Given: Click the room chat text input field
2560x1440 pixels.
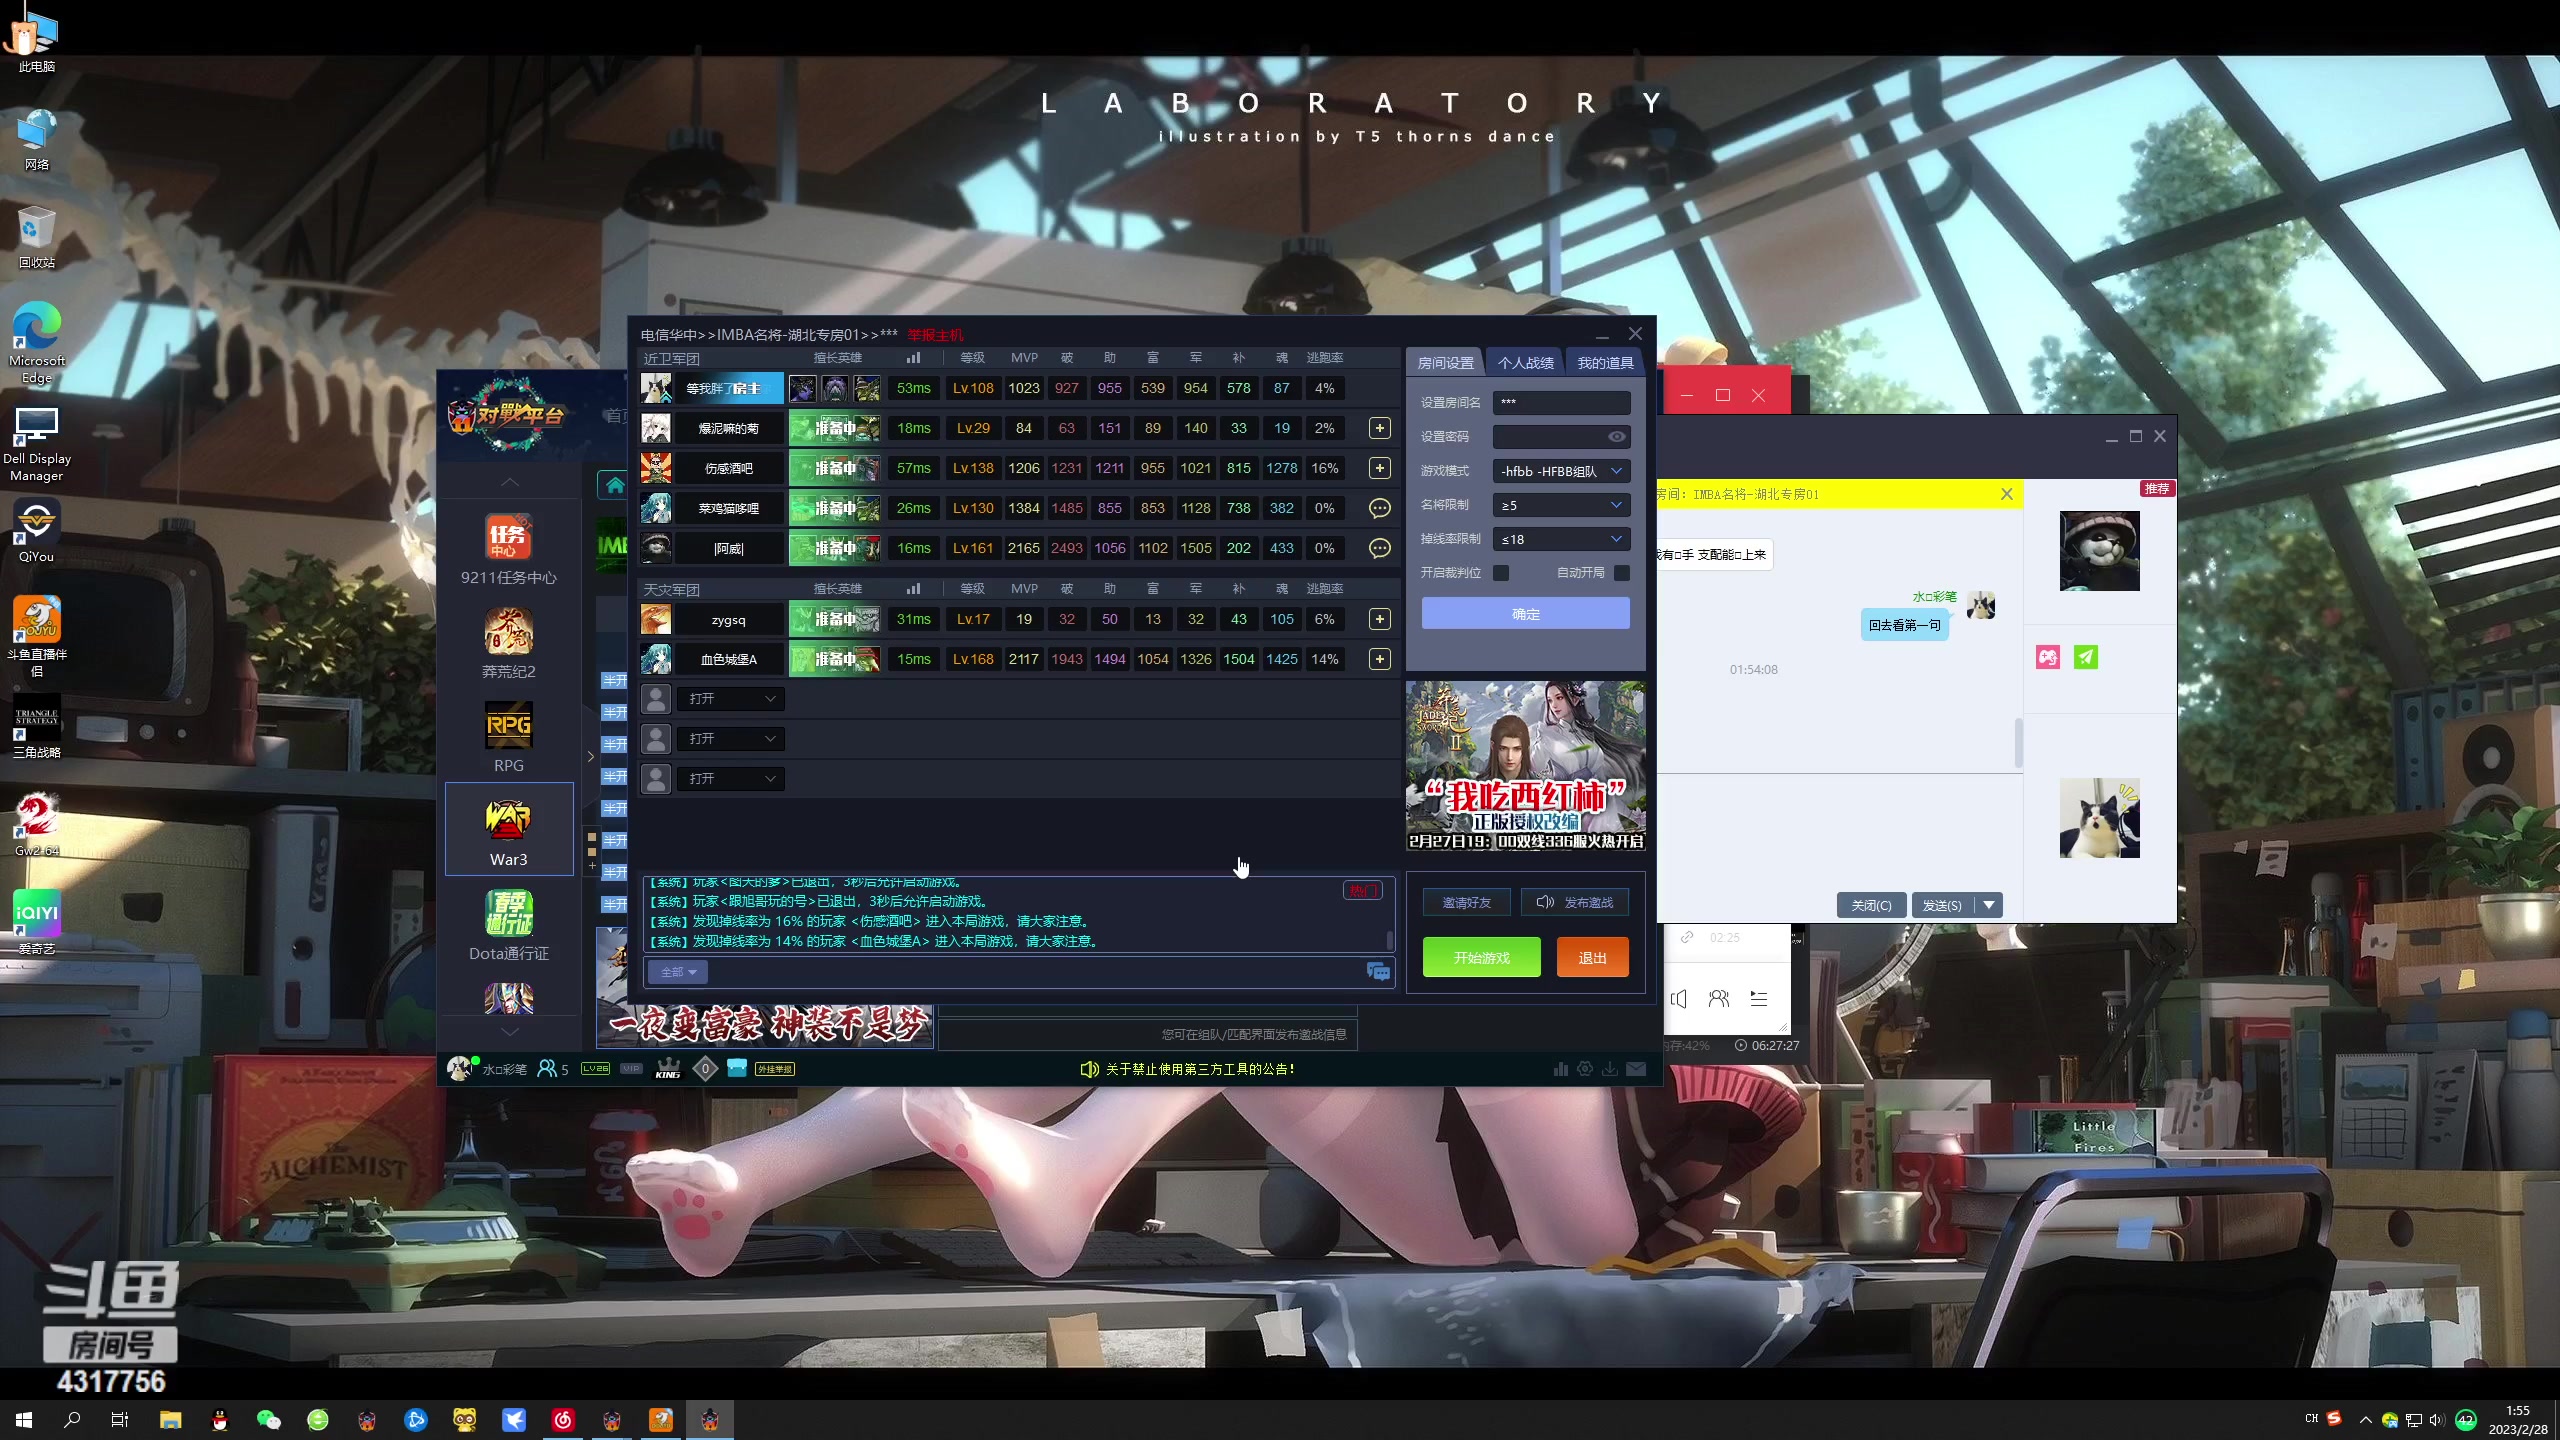Looking at the screenshot, I should [1035, 972].
